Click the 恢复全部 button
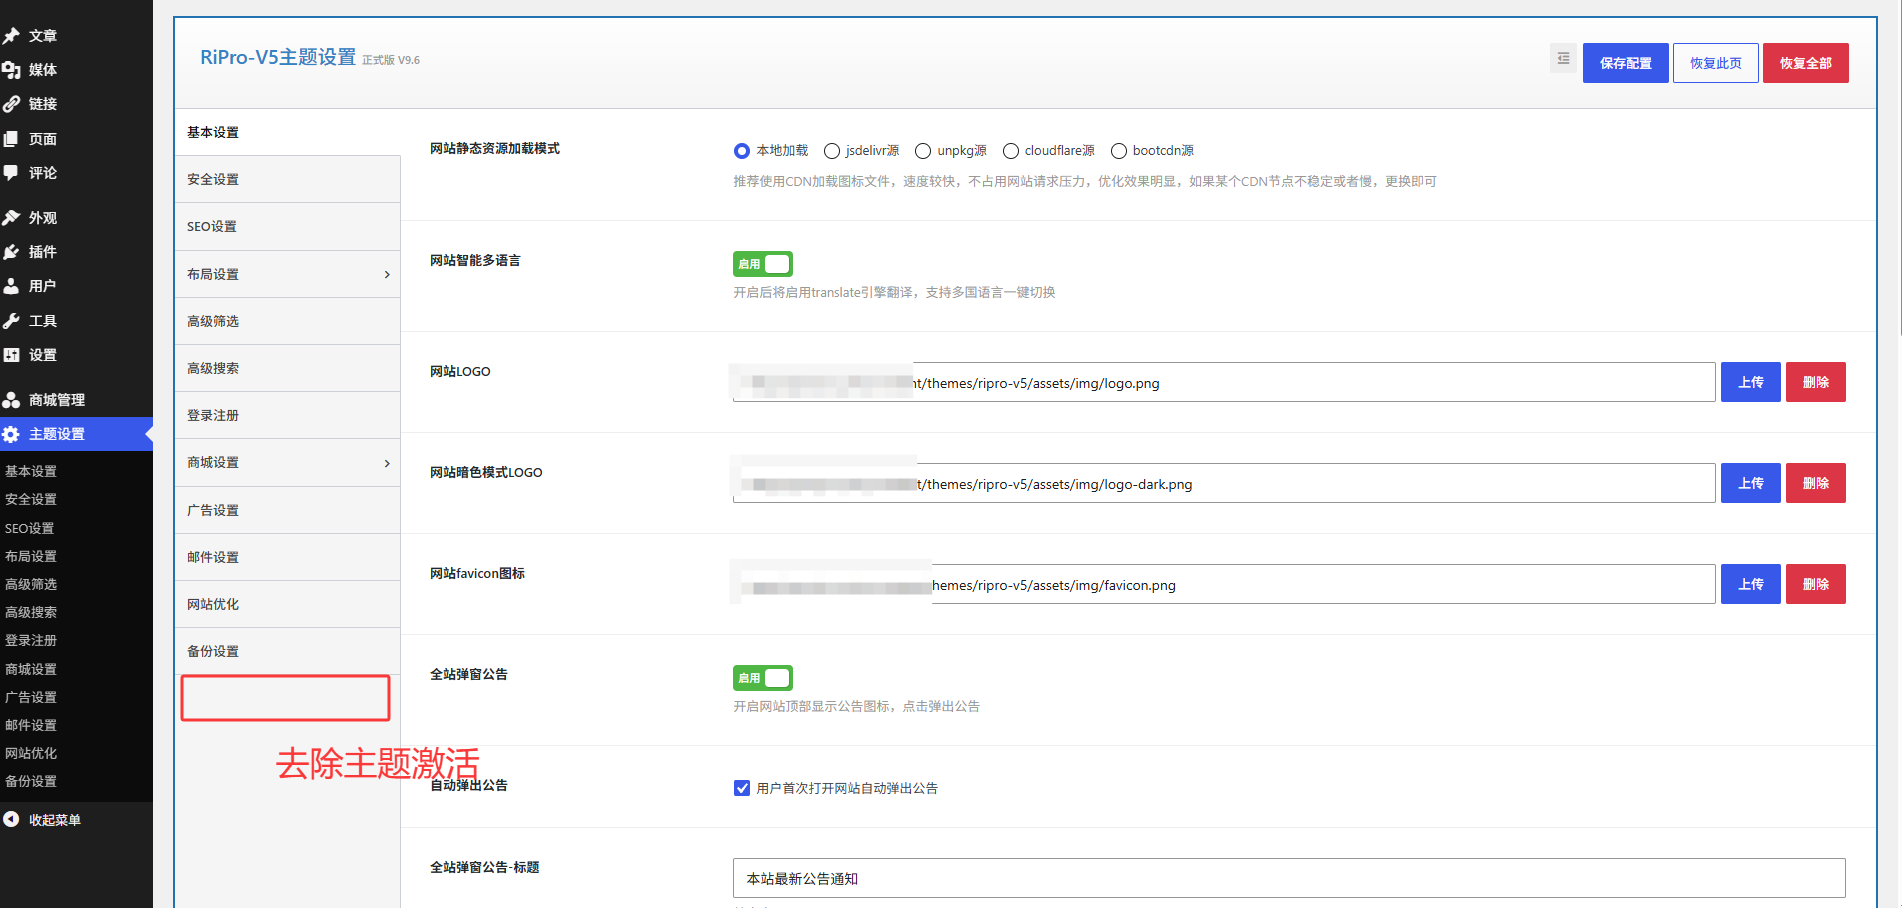Viewport: 1902px width, 908px height. click(1806, 63)
